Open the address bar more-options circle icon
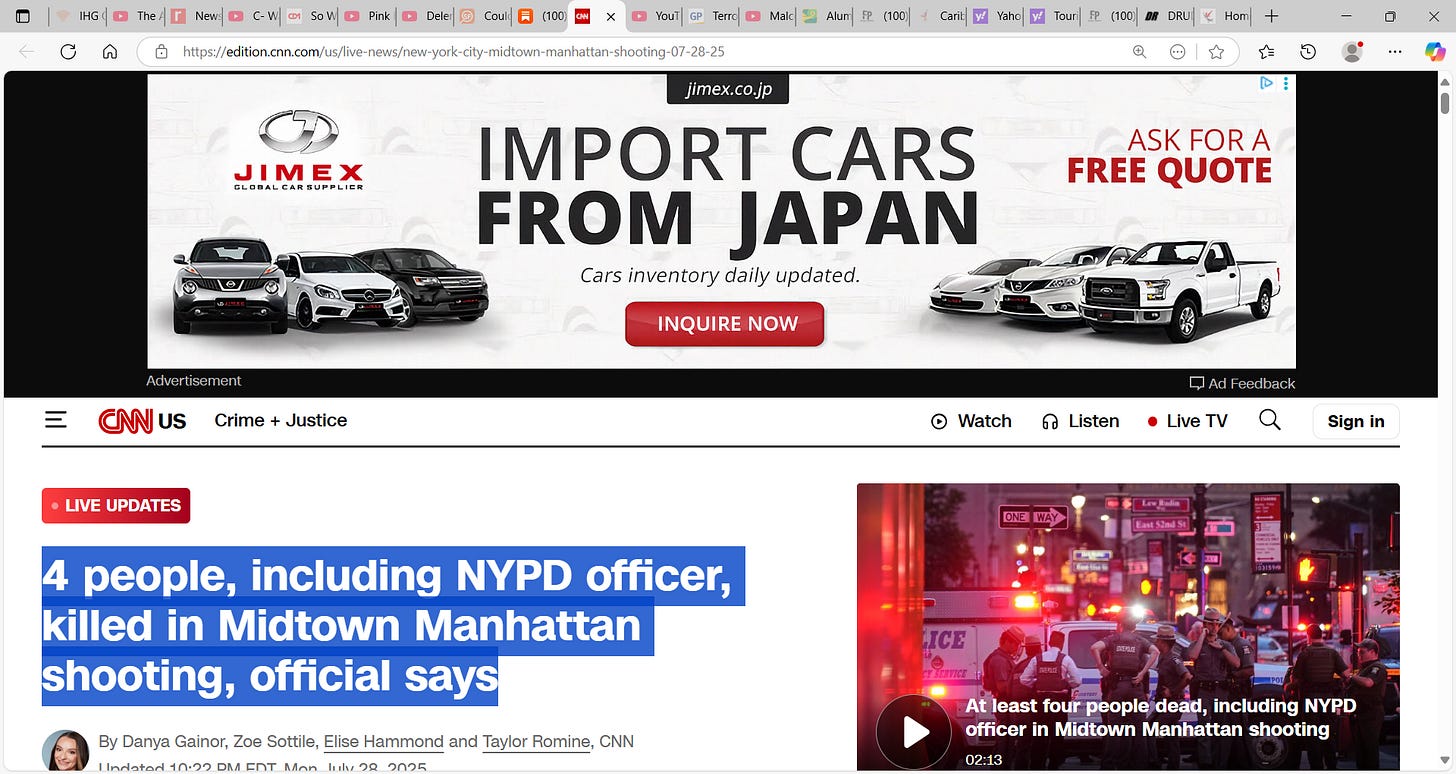Viewport: 1456px width, 774px height. point(1177,52)
